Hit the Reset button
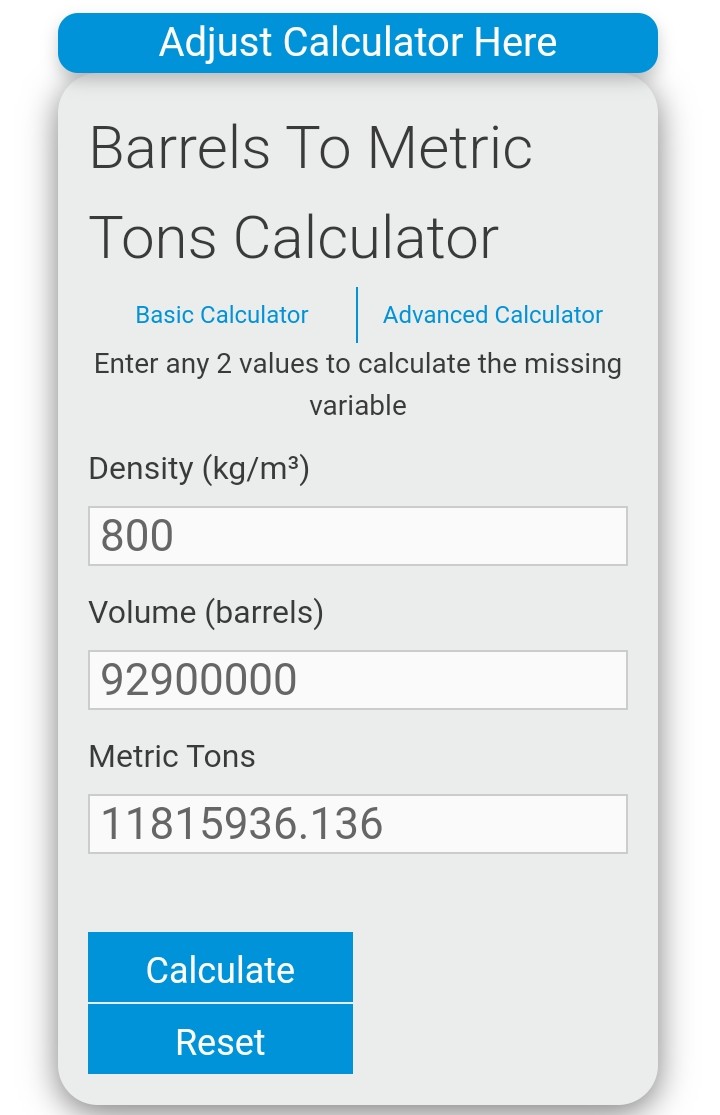 pyautogui.click(x=220, y=1041)
